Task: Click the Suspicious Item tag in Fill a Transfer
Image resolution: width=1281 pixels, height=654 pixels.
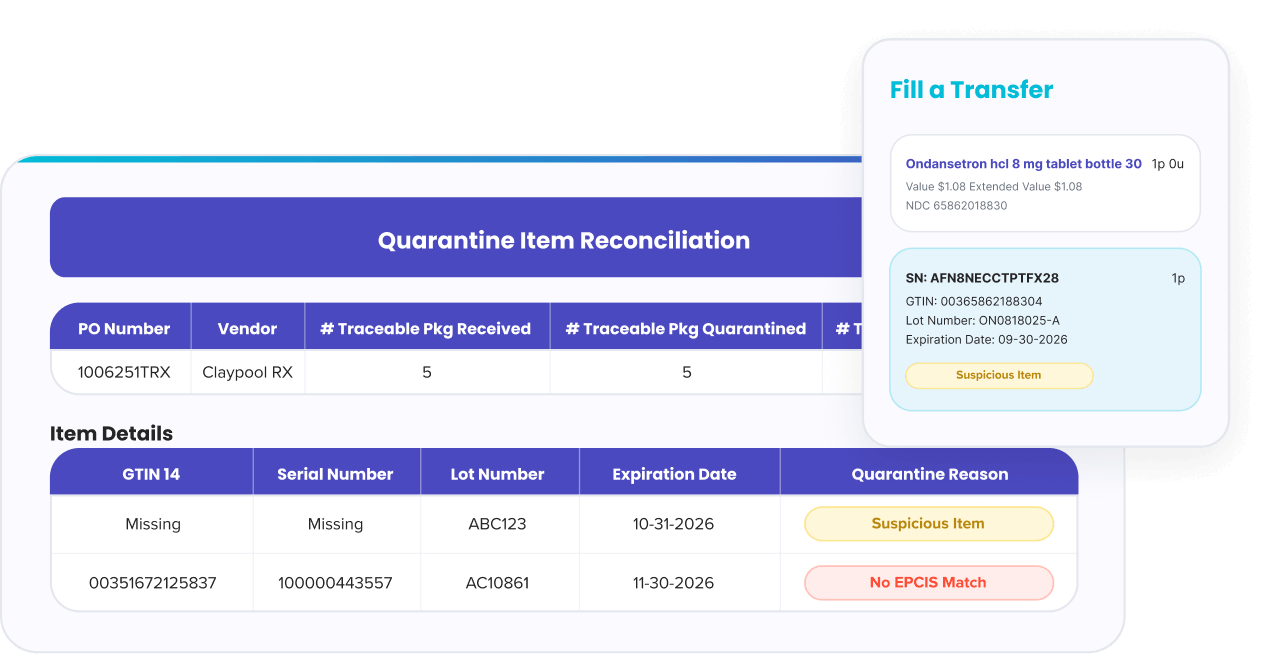Action: (999, 376)
